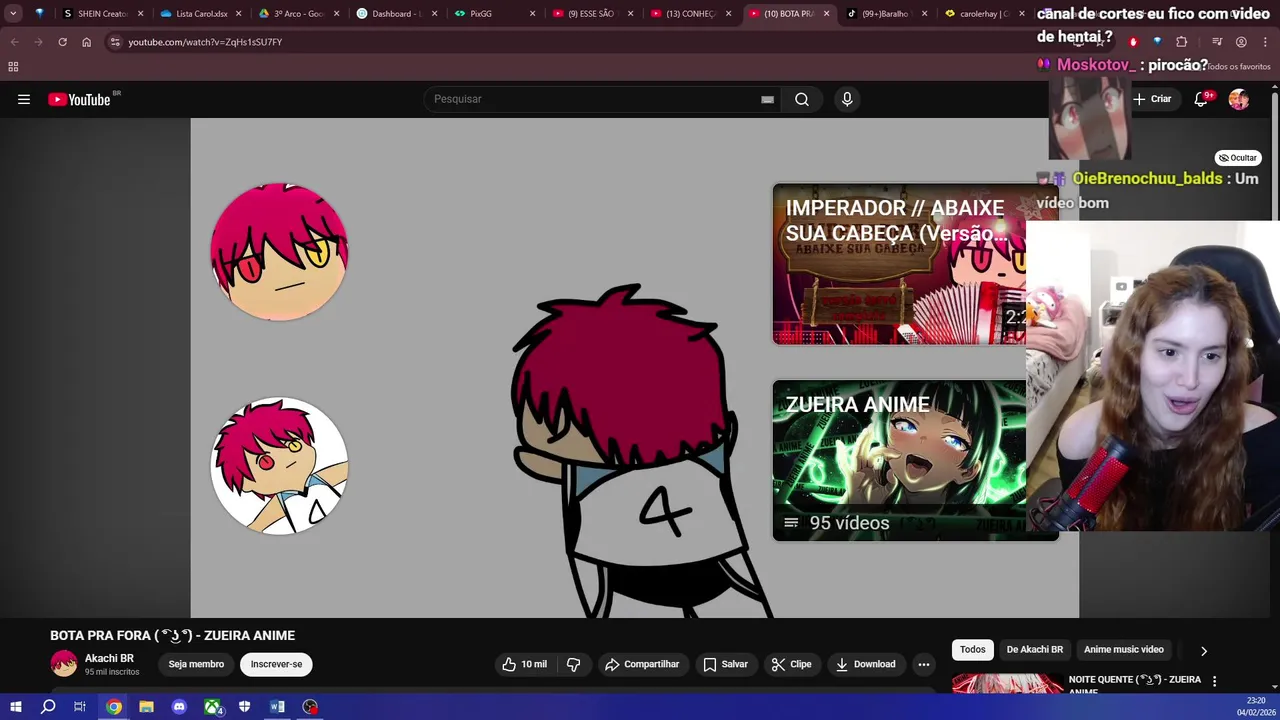
Task: Select Anime music video filter chip
Action: (1124, 650)
